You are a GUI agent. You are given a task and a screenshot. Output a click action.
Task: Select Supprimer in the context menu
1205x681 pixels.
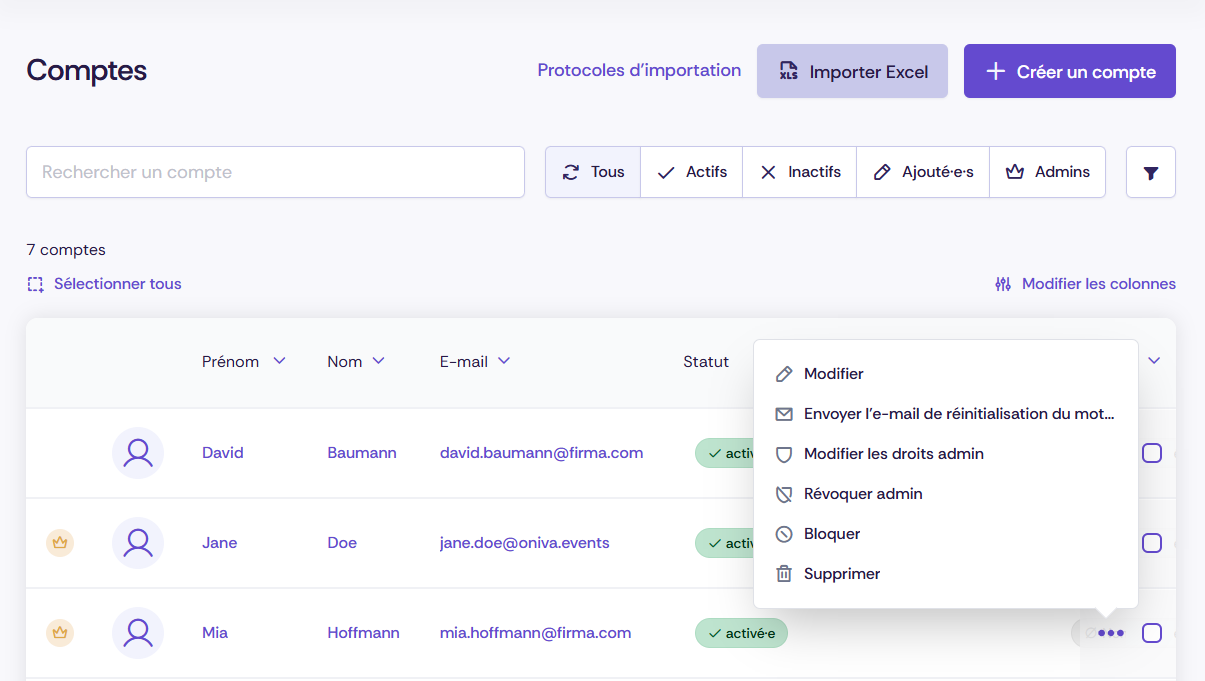(x=946, y=574)
